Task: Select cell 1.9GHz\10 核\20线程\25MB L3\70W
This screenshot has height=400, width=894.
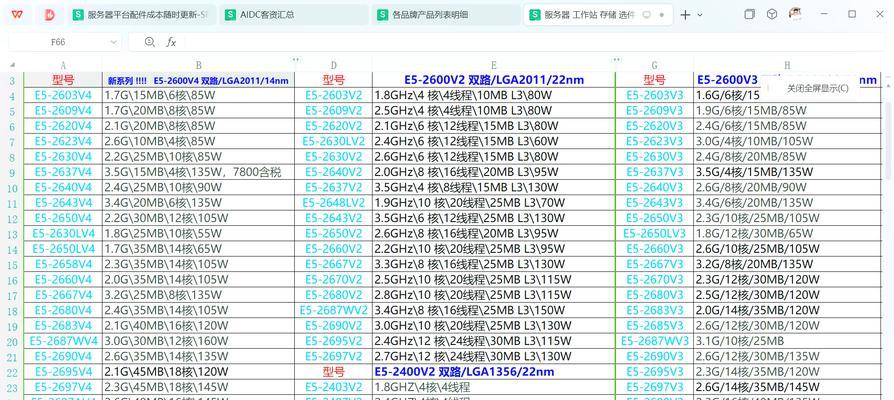Action: (494, 203)
